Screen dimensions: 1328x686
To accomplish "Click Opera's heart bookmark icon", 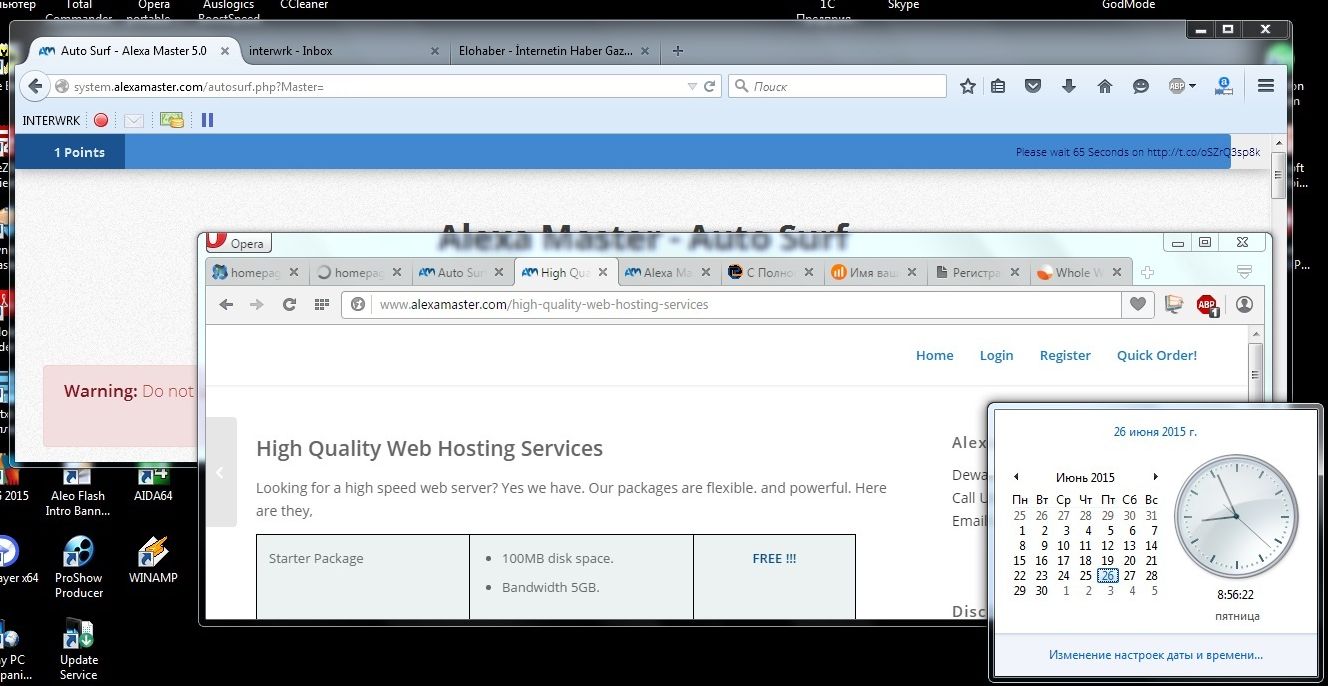I will coord(1137,305).
